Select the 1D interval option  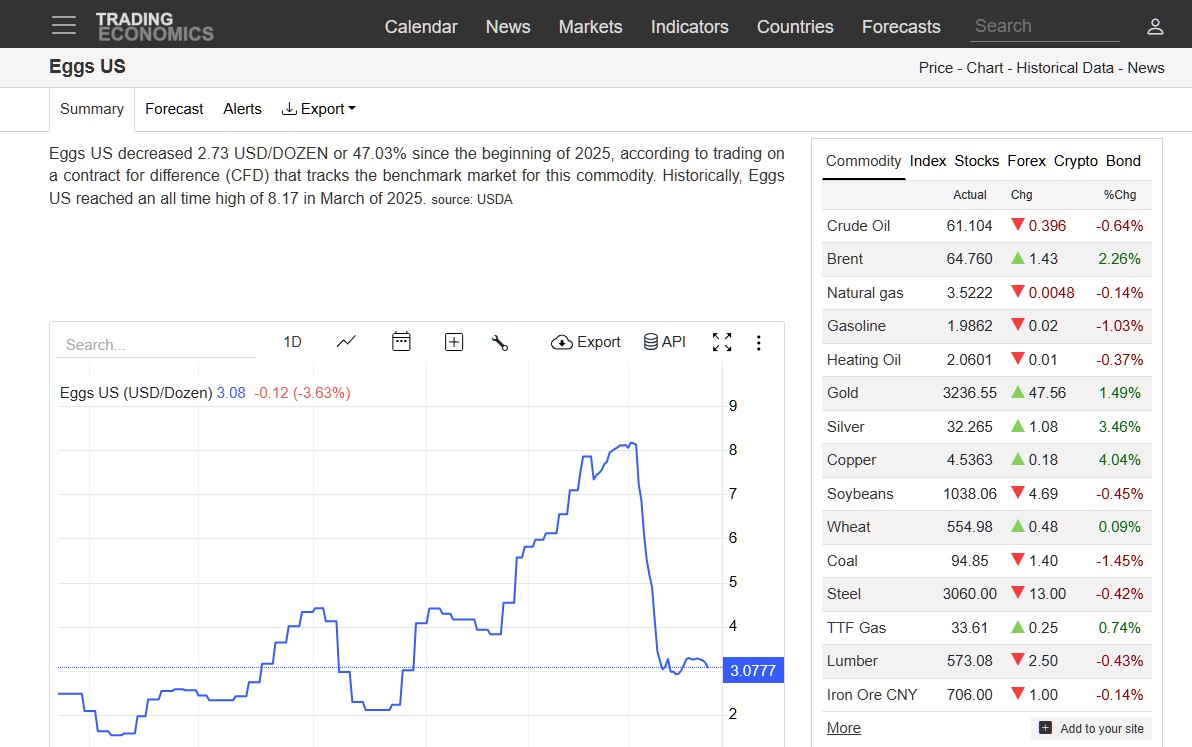[x=293, y=342]
